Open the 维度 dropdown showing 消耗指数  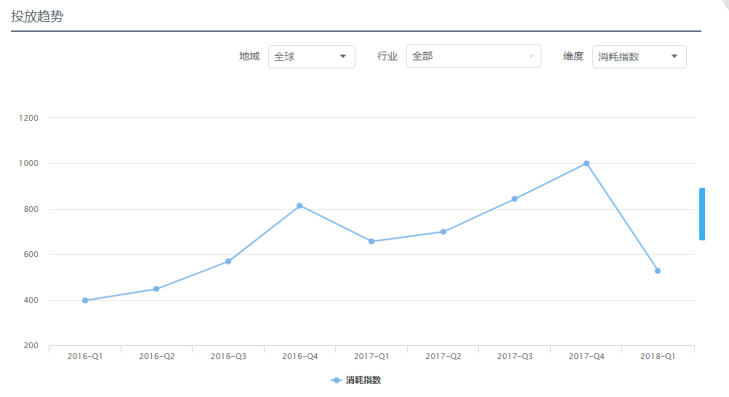[x=639, y=57]
